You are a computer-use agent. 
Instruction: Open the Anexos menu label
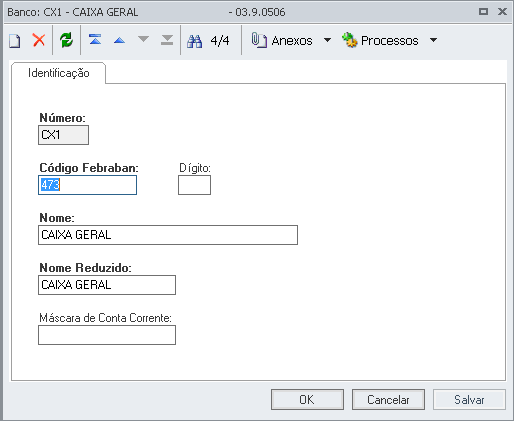292,41
